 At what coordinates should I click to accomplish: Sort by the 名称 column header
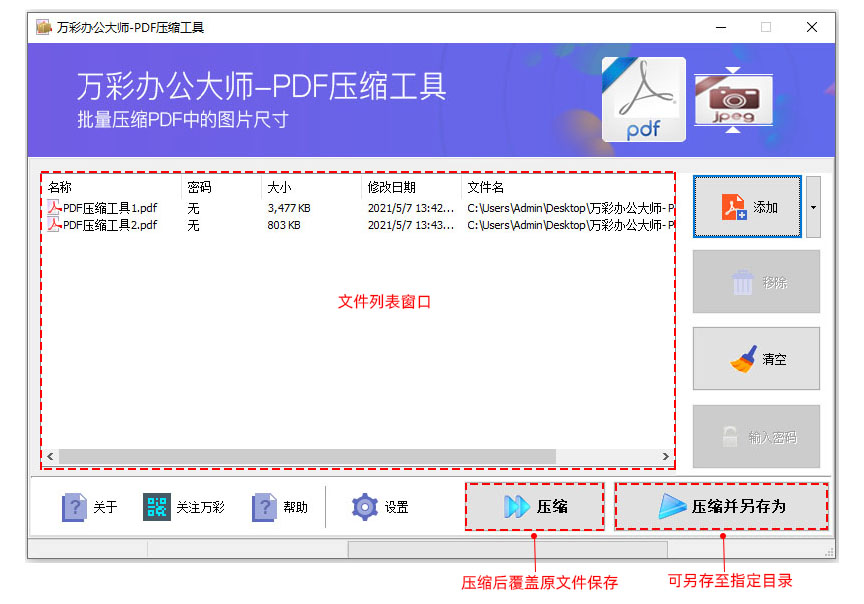click(112, 187)
